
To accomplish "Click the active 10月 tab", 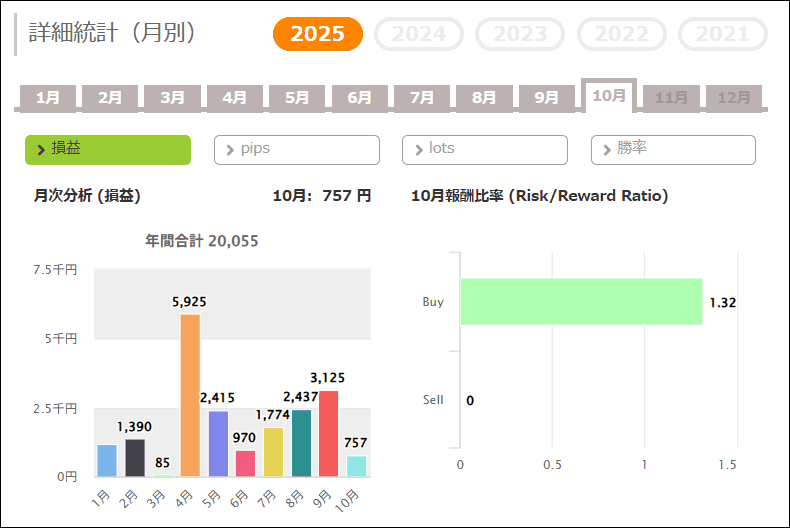I will tap(609, 96).
